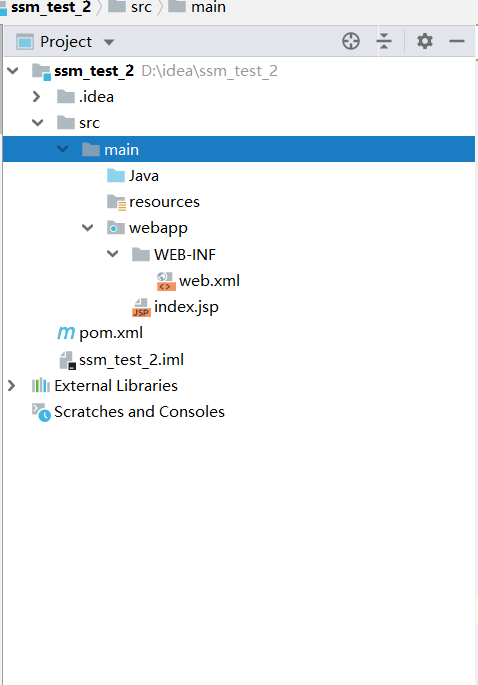This screenshot has height=685, width=478.
Task: Click the src folder icon in tree
Action: click(x=66, y=123)
